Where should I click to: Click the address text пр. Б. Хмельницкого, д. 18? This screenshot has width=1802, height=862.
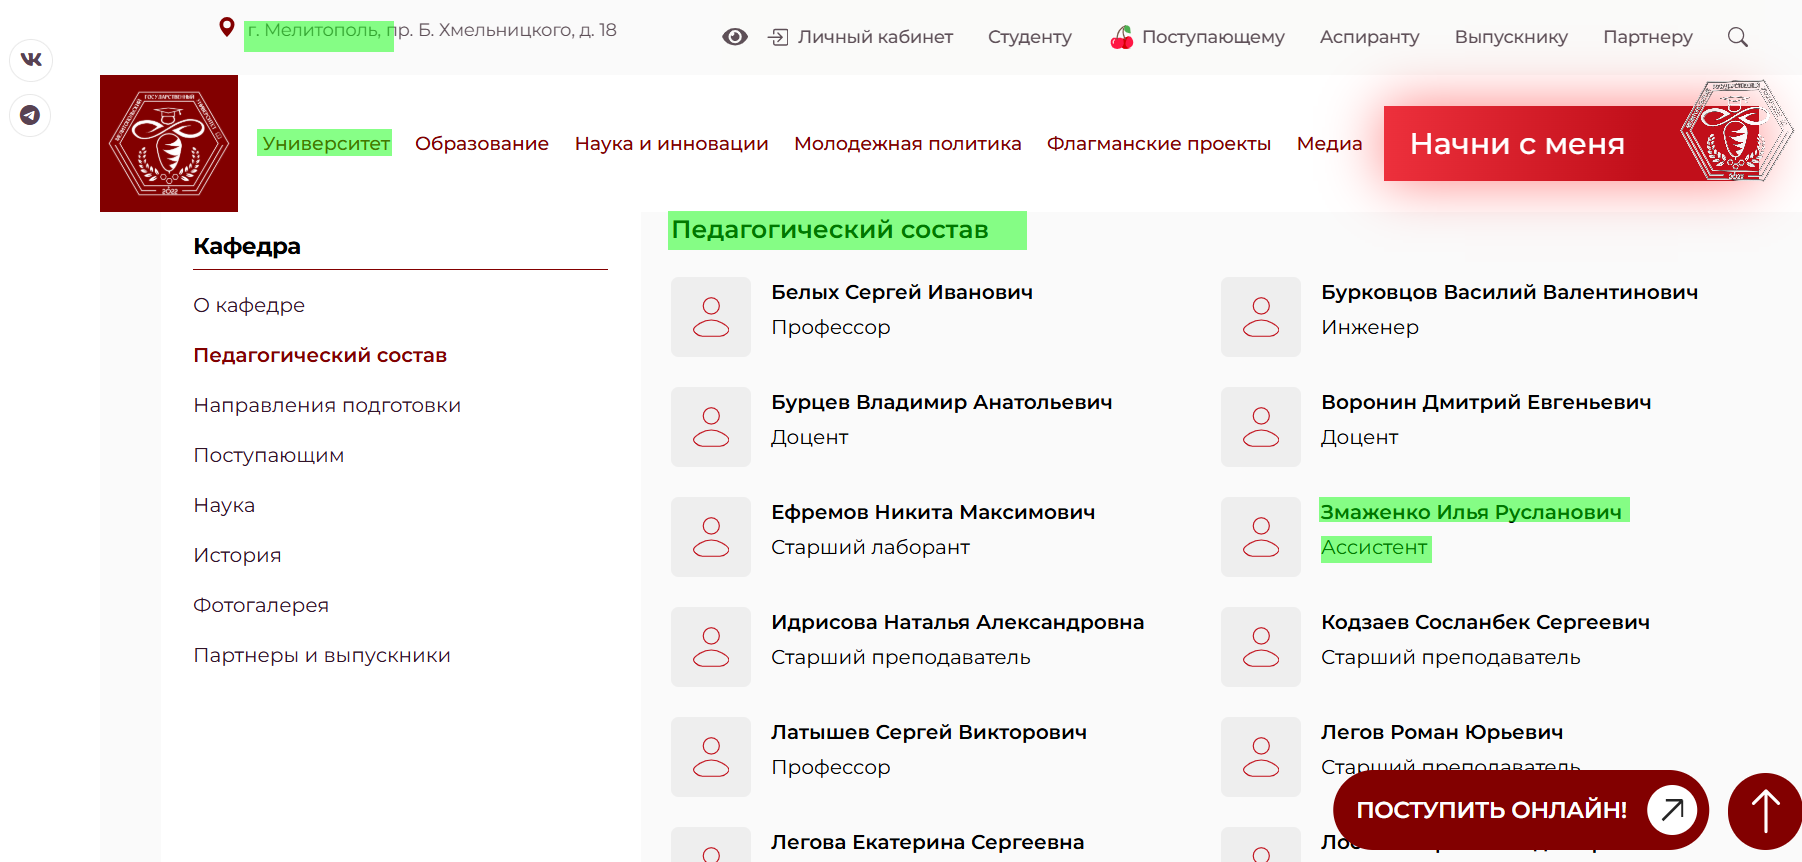[x=502, y=30]
